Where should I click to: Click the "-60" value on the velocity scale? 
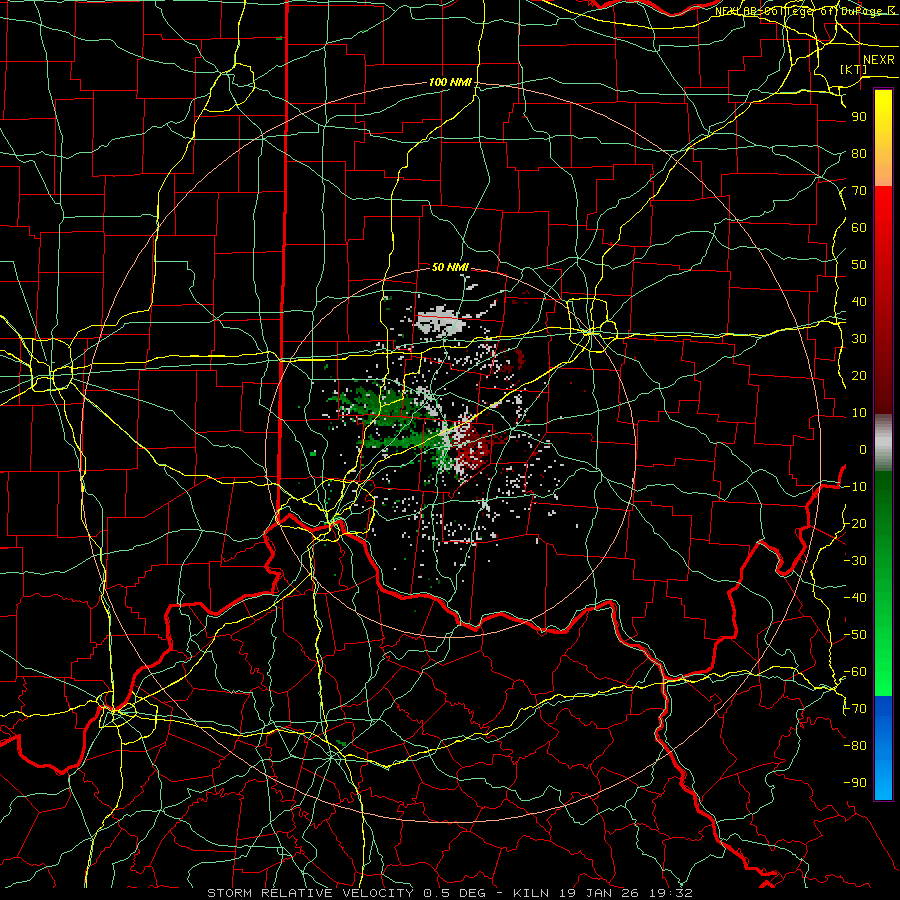click(855, 672)
